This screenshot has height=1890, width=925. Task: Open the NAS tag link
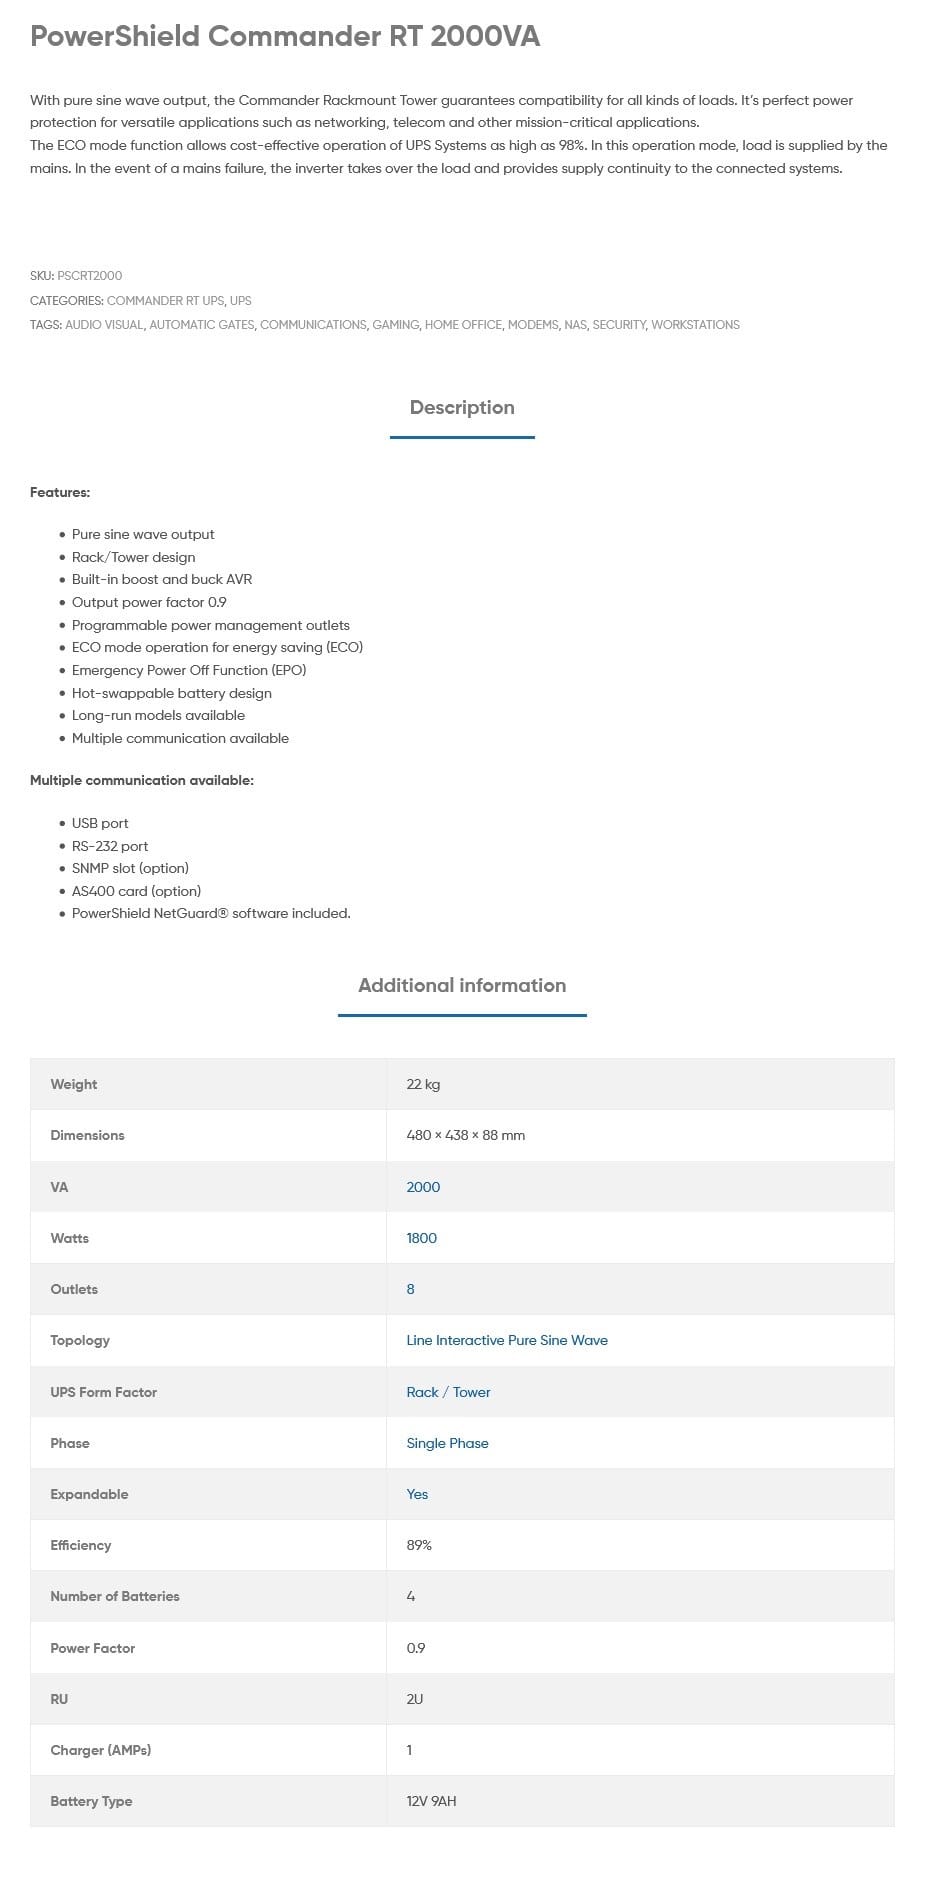(x=575, y=325)
